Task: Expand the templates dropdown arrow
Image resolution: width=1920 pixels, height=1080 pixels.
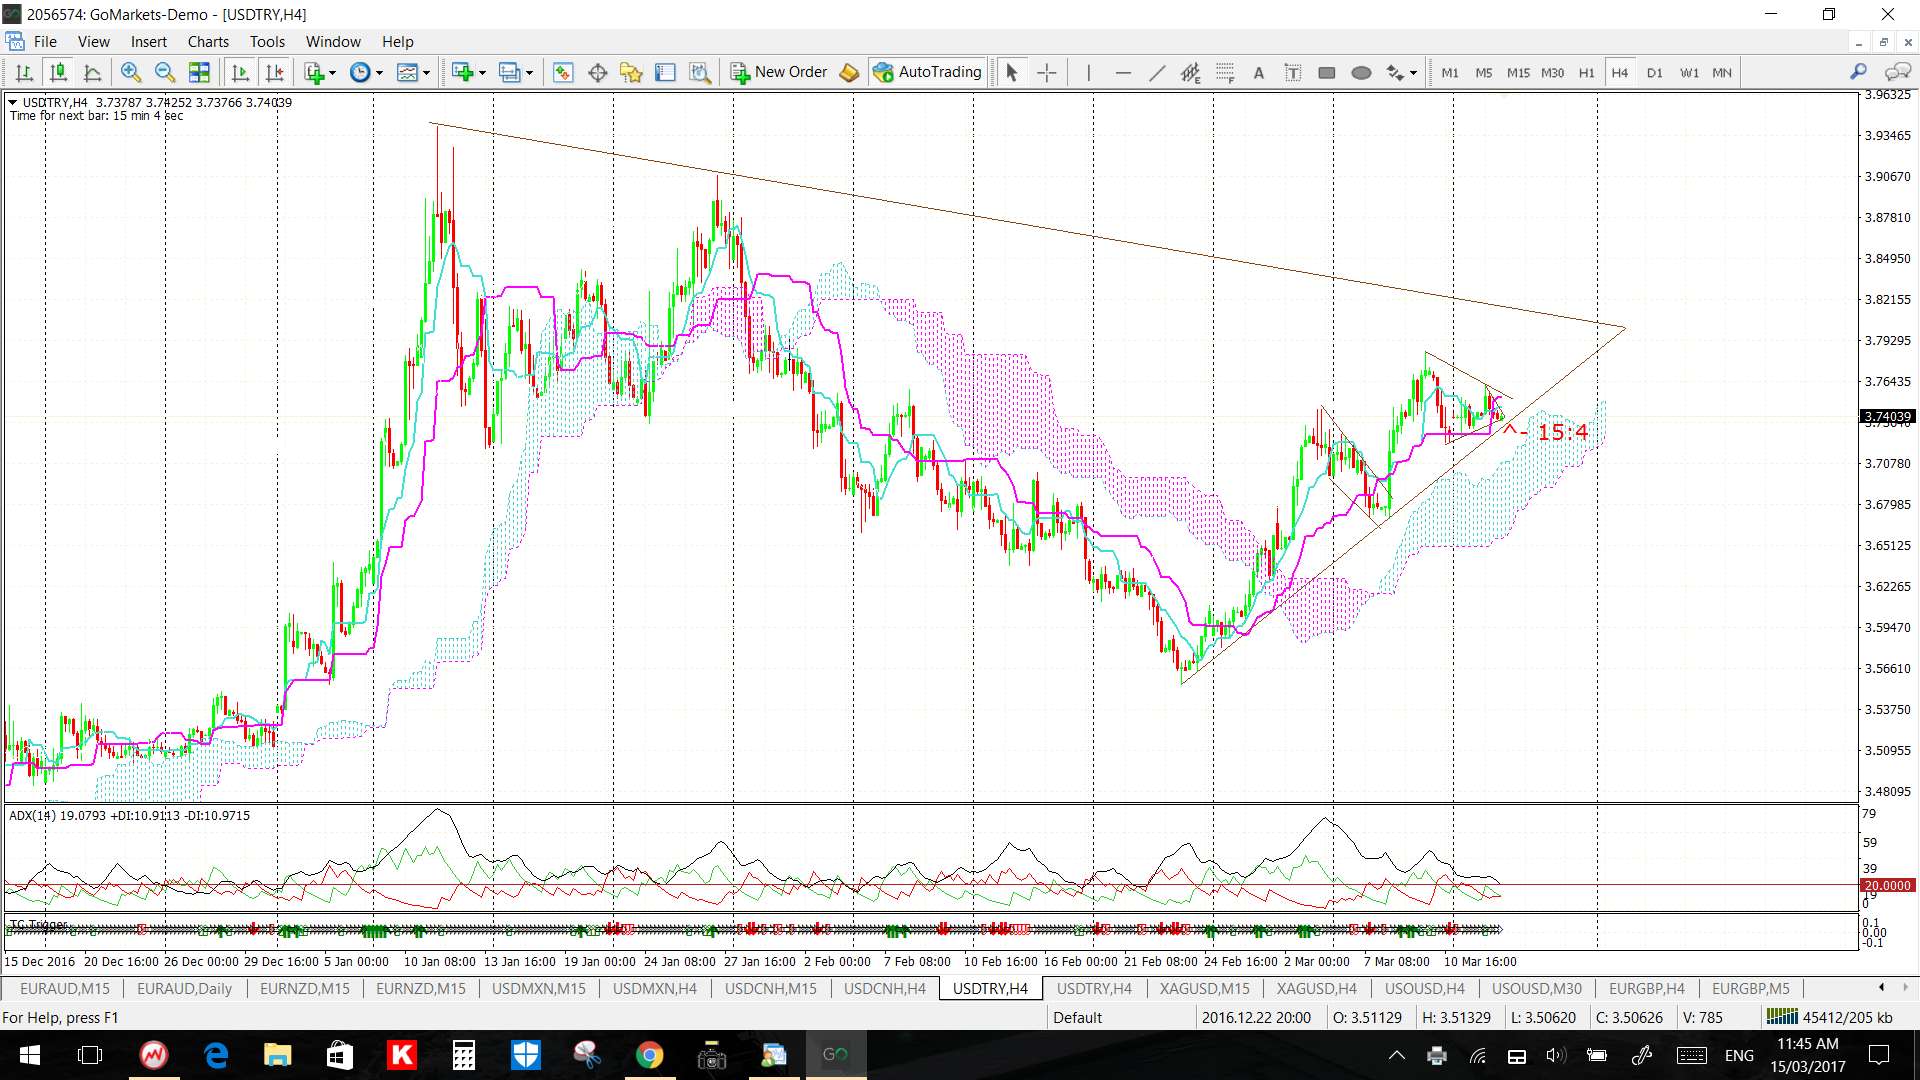Action: point(427,72)
